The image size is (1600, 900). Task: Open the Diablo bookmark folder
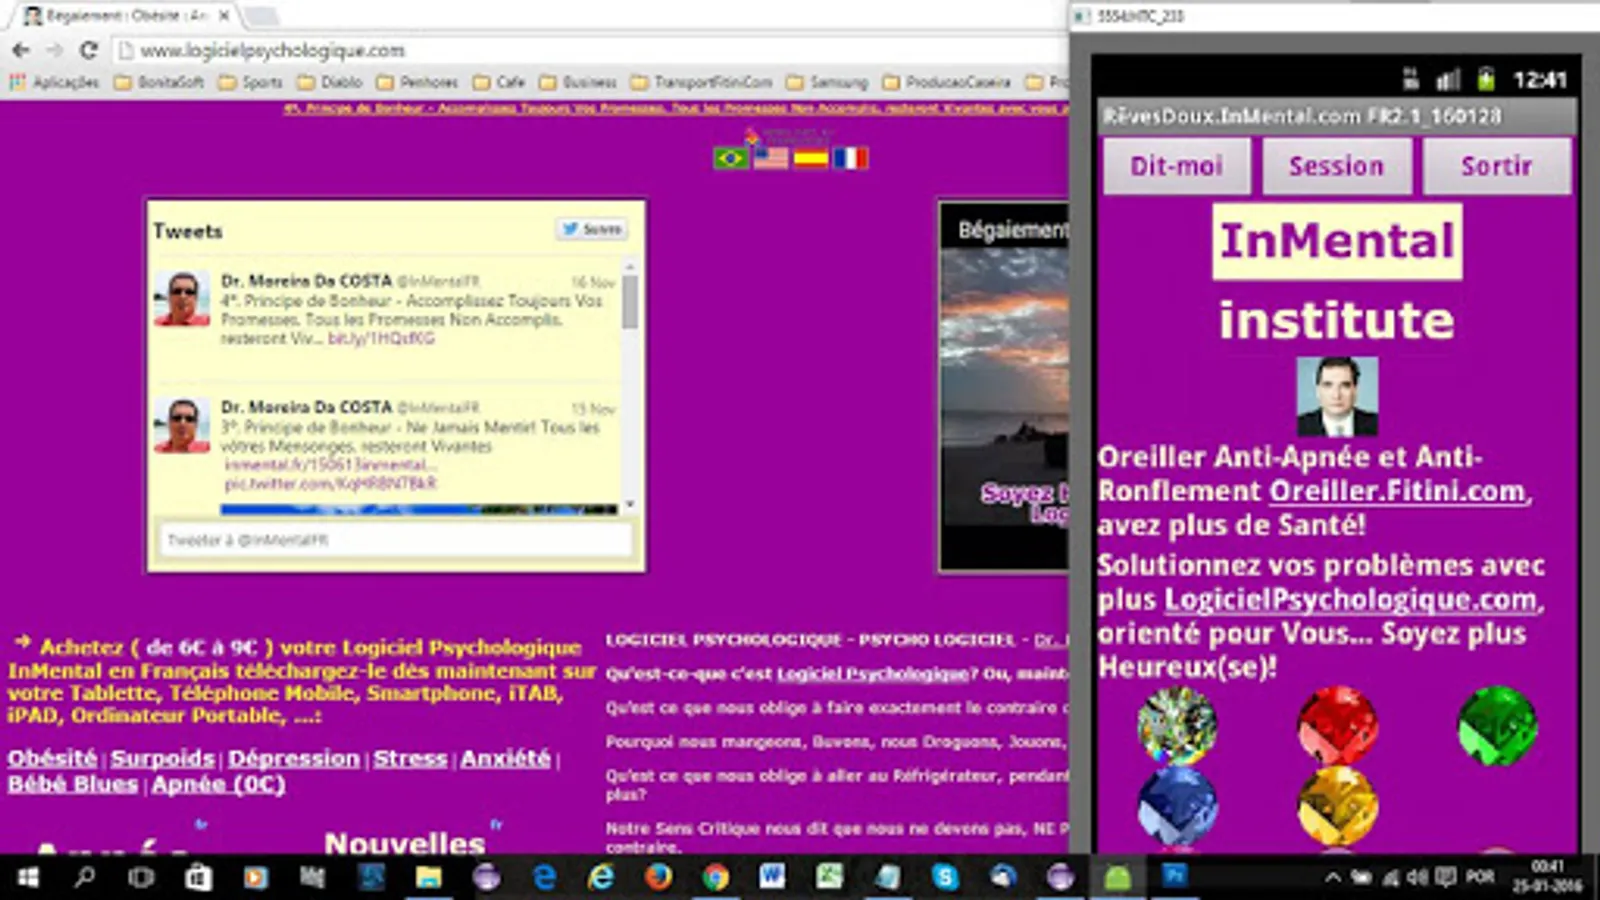[x=331, y=82]
